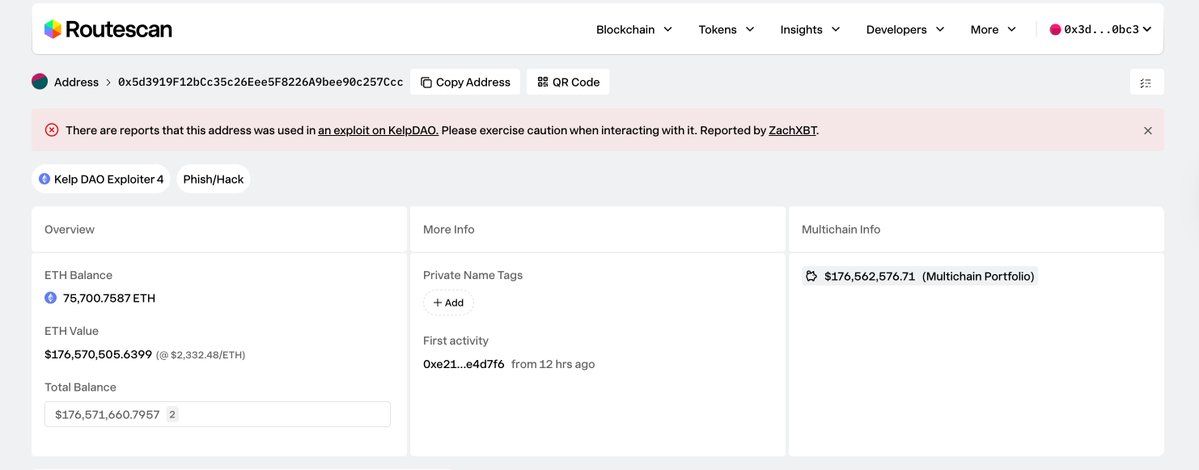
Task: Open the ZachXBT reporter link
Action: pyautogui.click(x=792, y=130)
